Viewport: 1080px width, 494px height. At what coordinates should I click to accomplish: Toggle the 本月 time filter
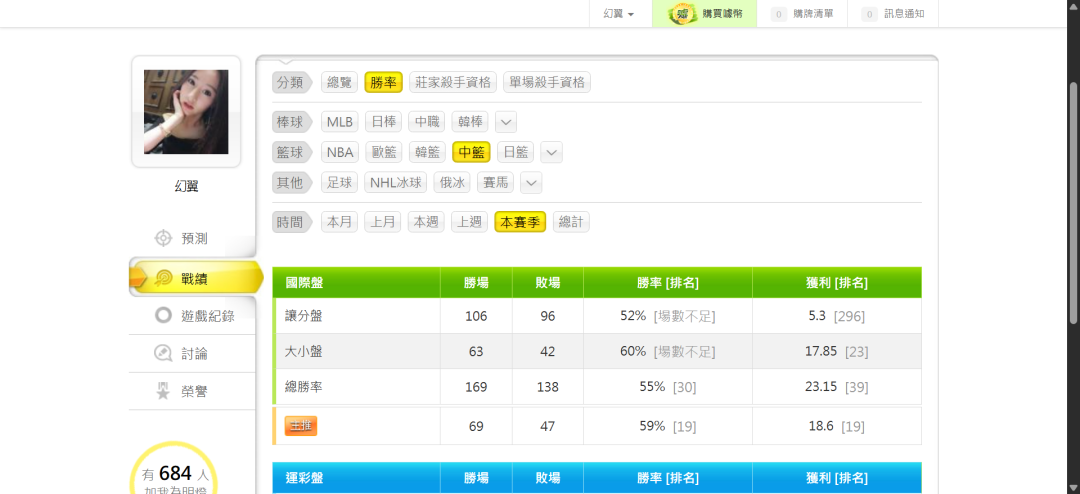340,222
